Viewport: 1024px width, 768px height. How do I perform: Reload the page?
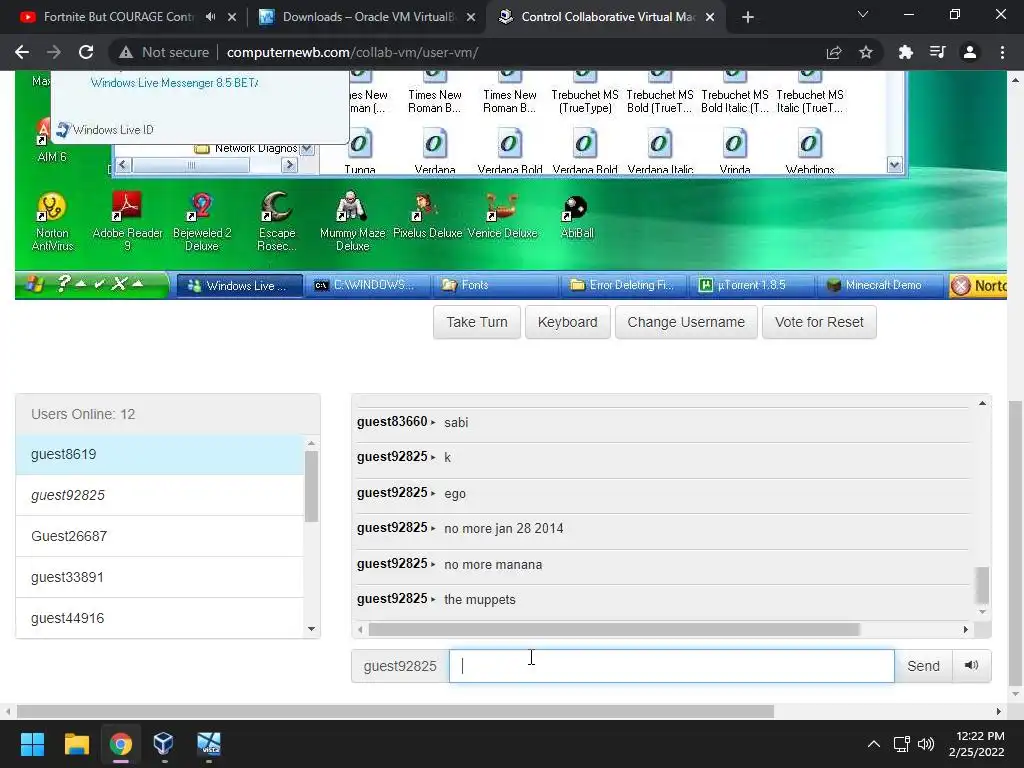point(86,52)
